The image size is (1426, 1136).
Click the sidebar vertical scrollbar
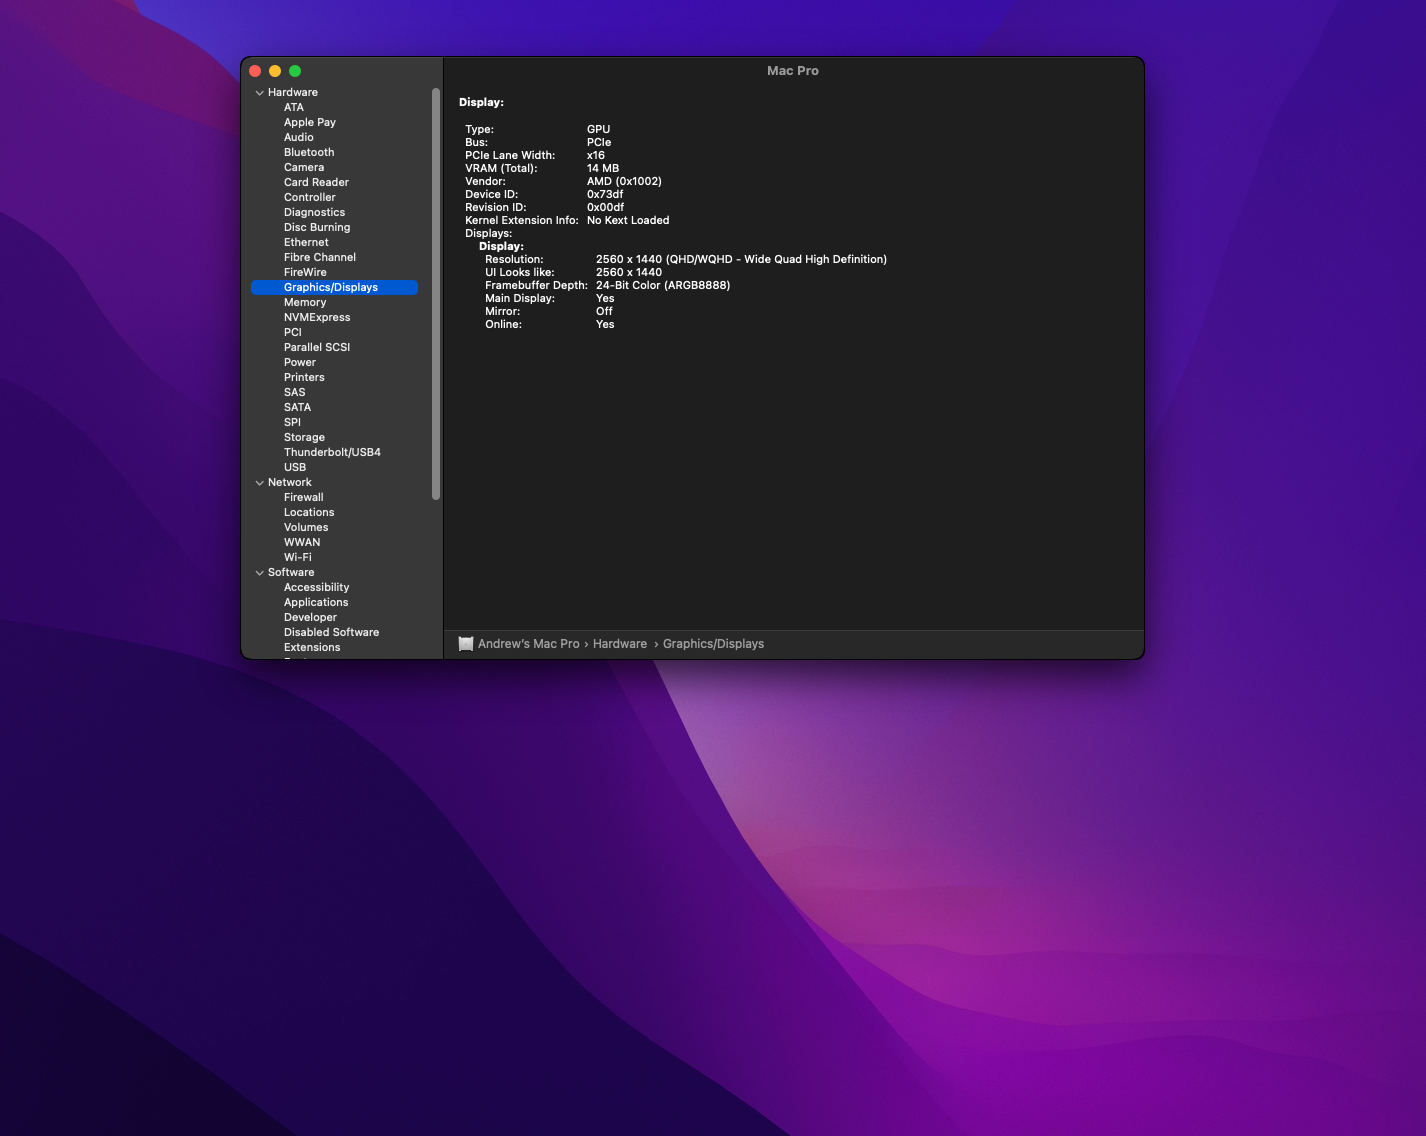(x=436, y=294)
